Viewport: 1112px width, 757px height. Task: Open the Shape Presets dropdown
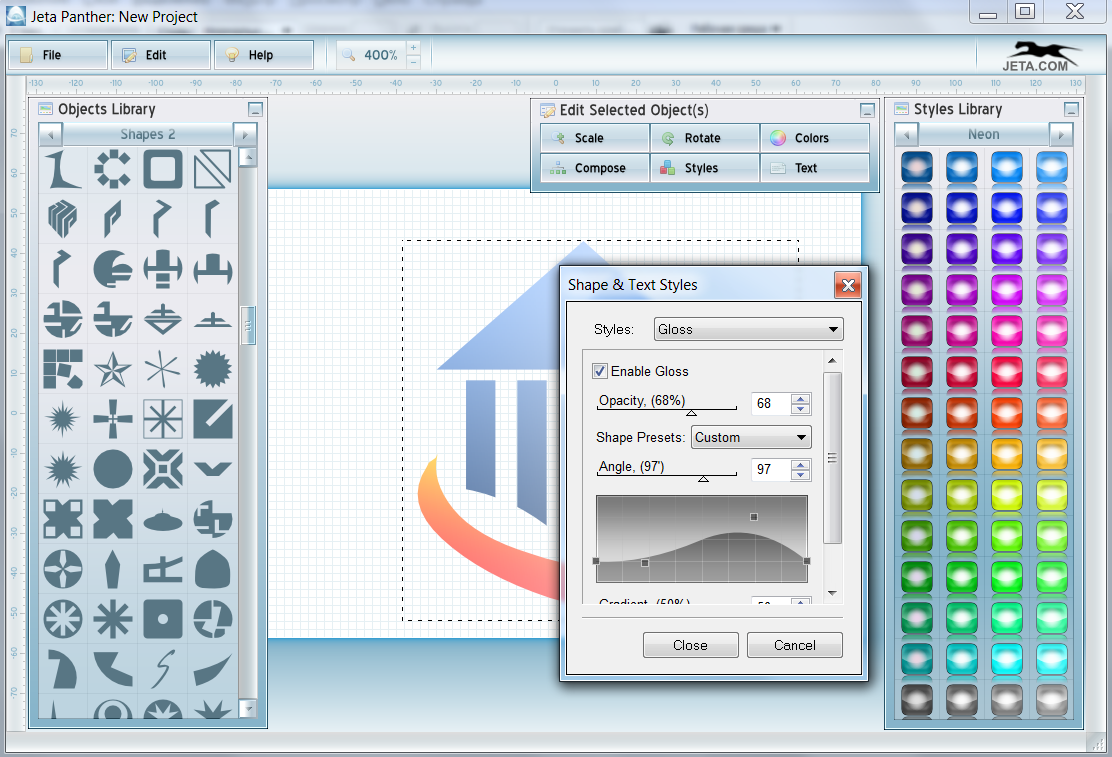[x=751, y=437]
